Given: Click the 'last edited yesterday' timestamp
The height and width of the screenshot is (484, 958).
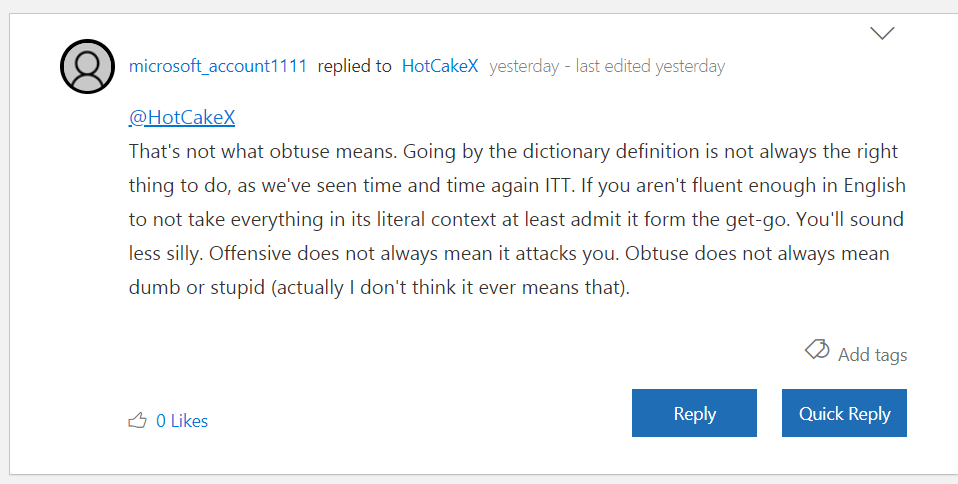Looking at the screenshot, I should [x=650, y=66].
